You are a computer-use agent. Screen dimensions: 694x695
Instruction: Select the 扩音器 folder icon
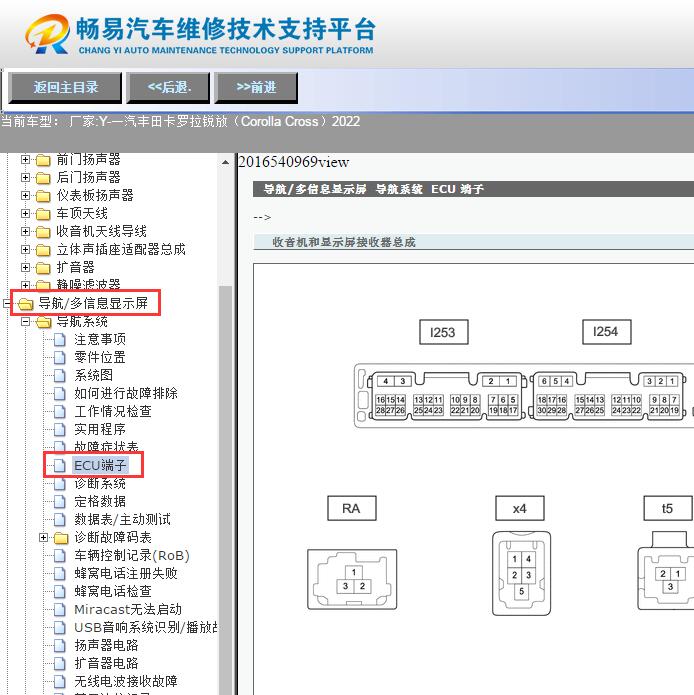43,268
